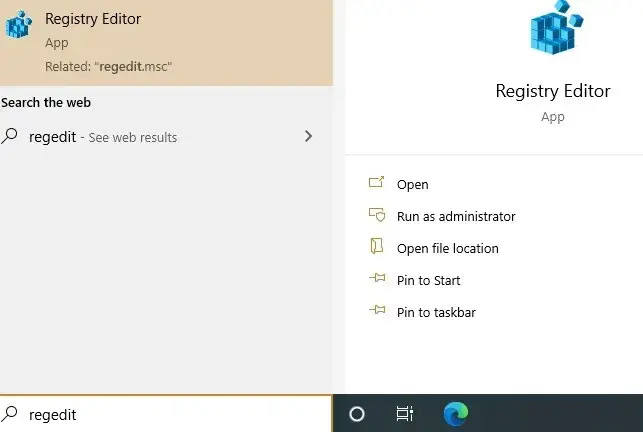643x432 pixels.
Task: Click the Open action icon
Action: [377, 184]
